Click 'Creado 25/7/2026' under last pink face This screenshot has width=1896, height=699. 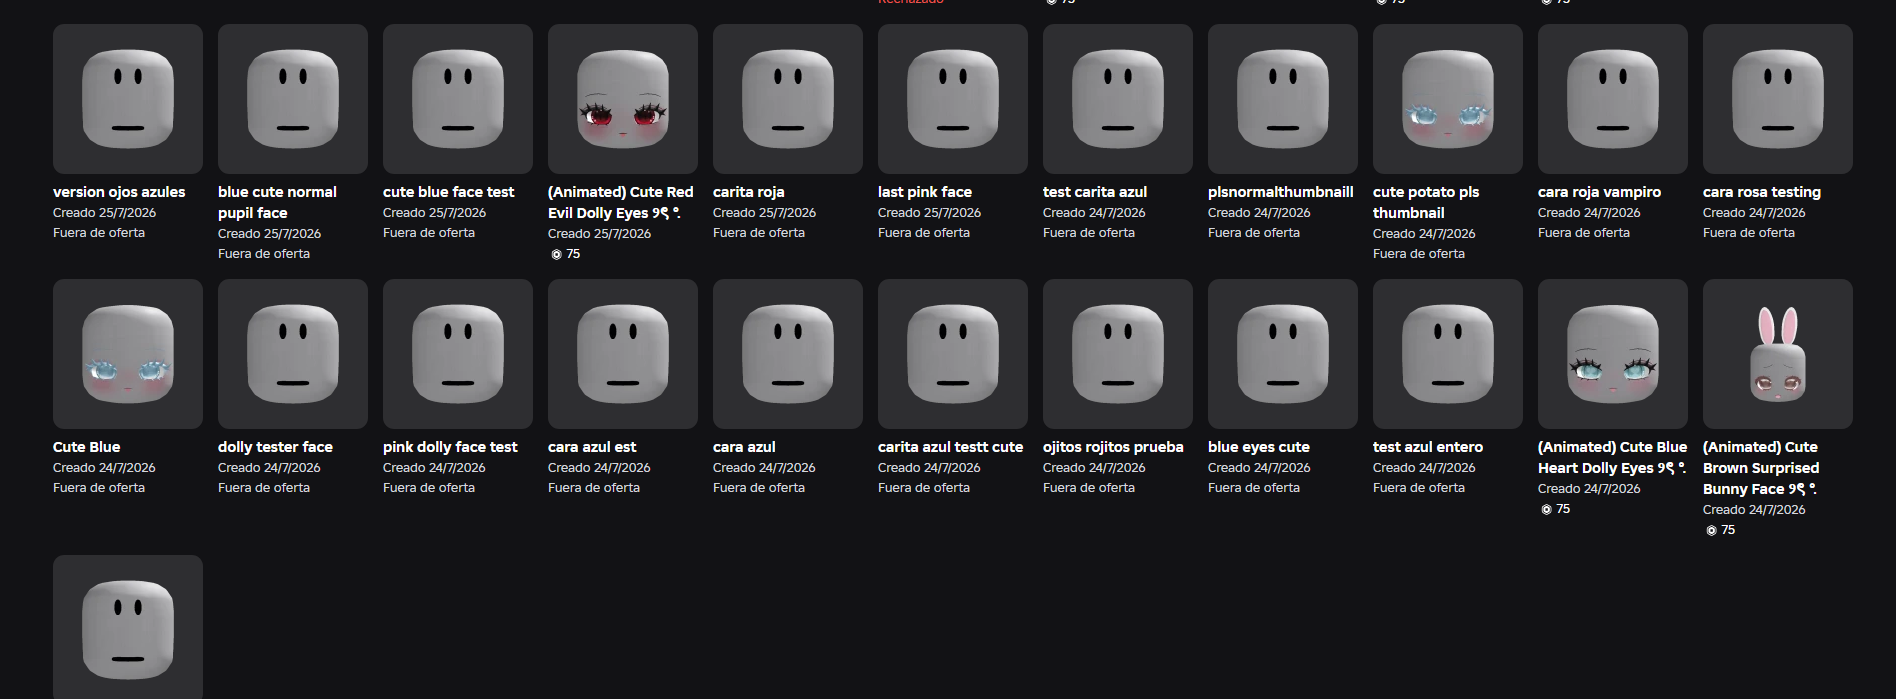(929, 213)
